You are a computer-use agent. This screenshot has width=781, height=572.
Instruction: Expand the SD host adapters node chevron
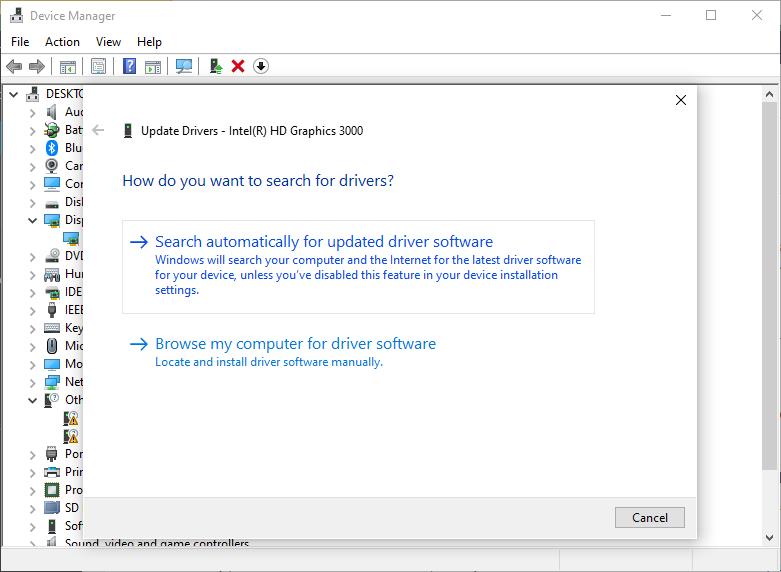[33, 508]
